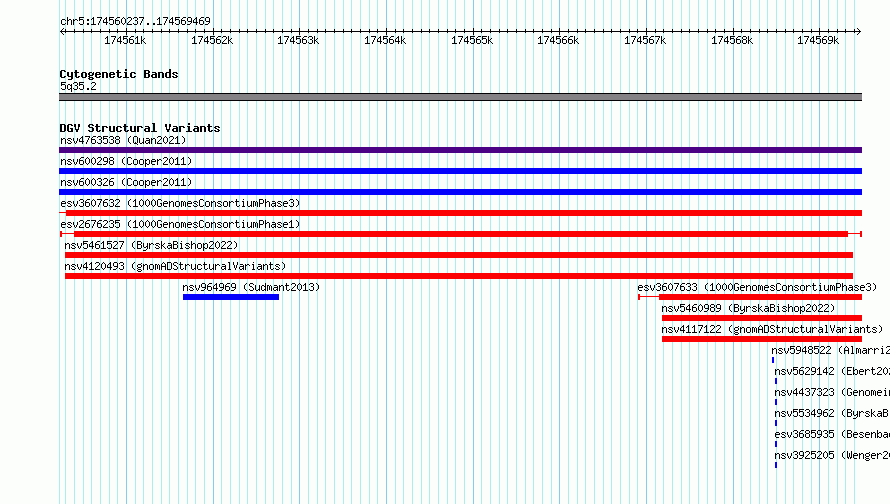Open the nsv5629142 (Ebert) variant label
The height and width of the screenshot is (504, 890).
point(832,371)
